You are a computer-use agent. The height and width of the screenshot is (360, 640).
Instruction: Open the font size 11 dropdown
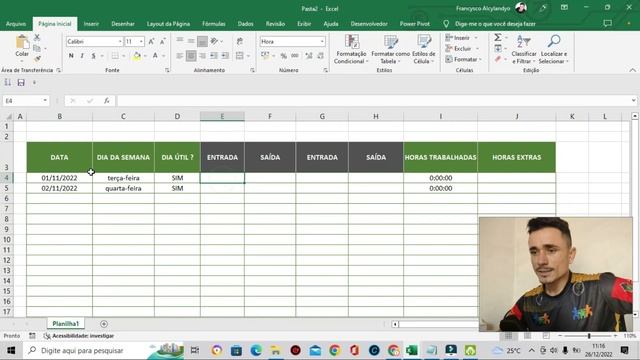(x=141, y=42)
